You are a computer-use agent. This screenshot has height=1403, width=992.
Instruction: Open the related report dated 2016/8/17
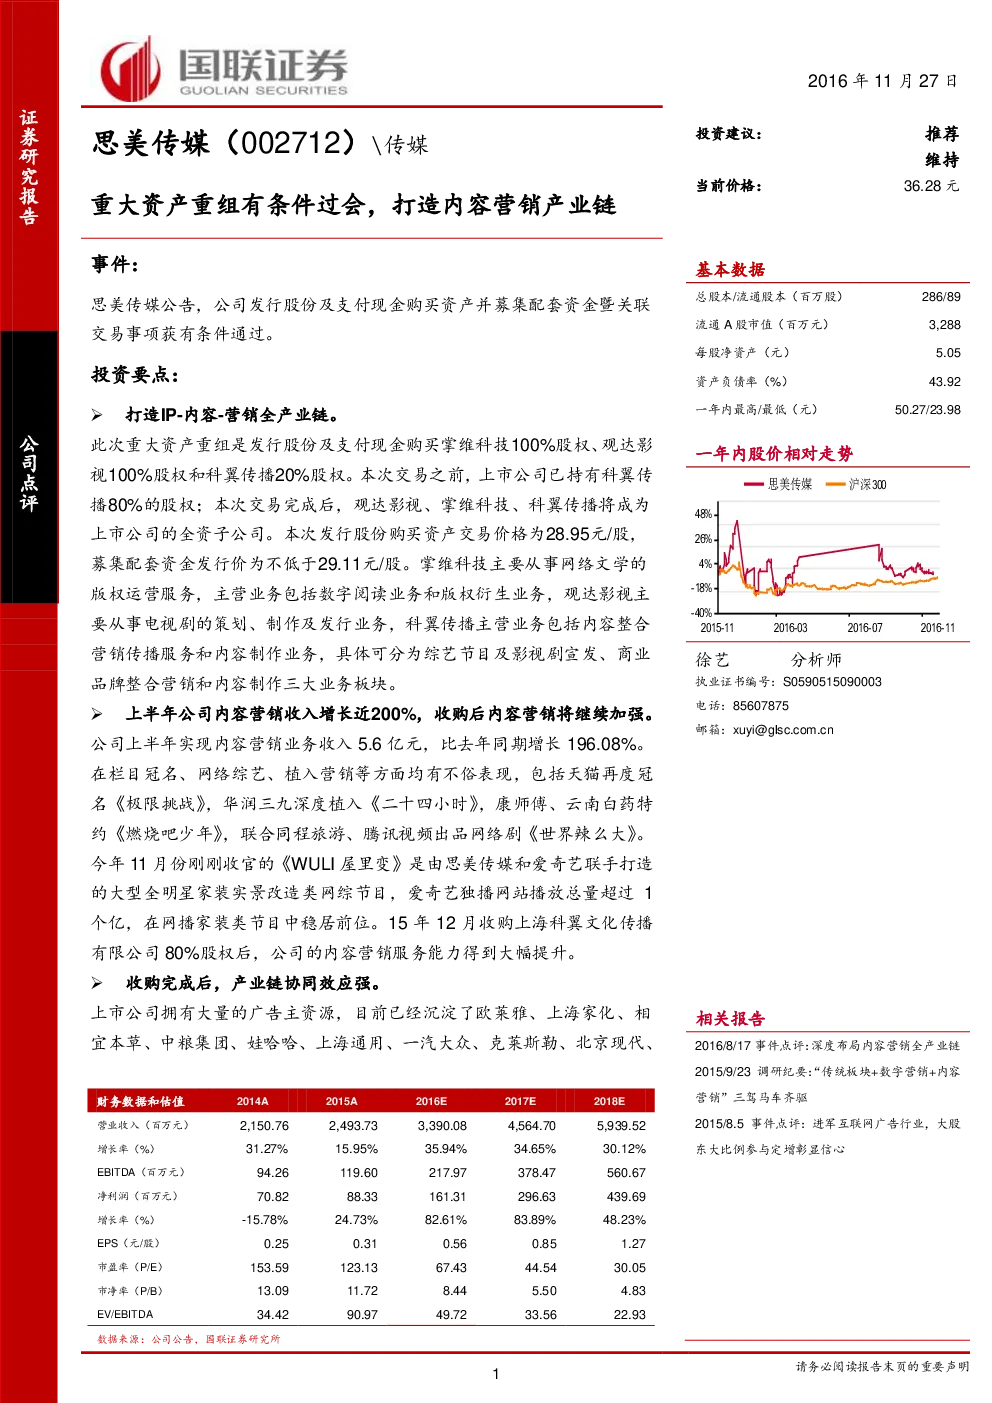pyautogui.click(x=827, y=1046)
